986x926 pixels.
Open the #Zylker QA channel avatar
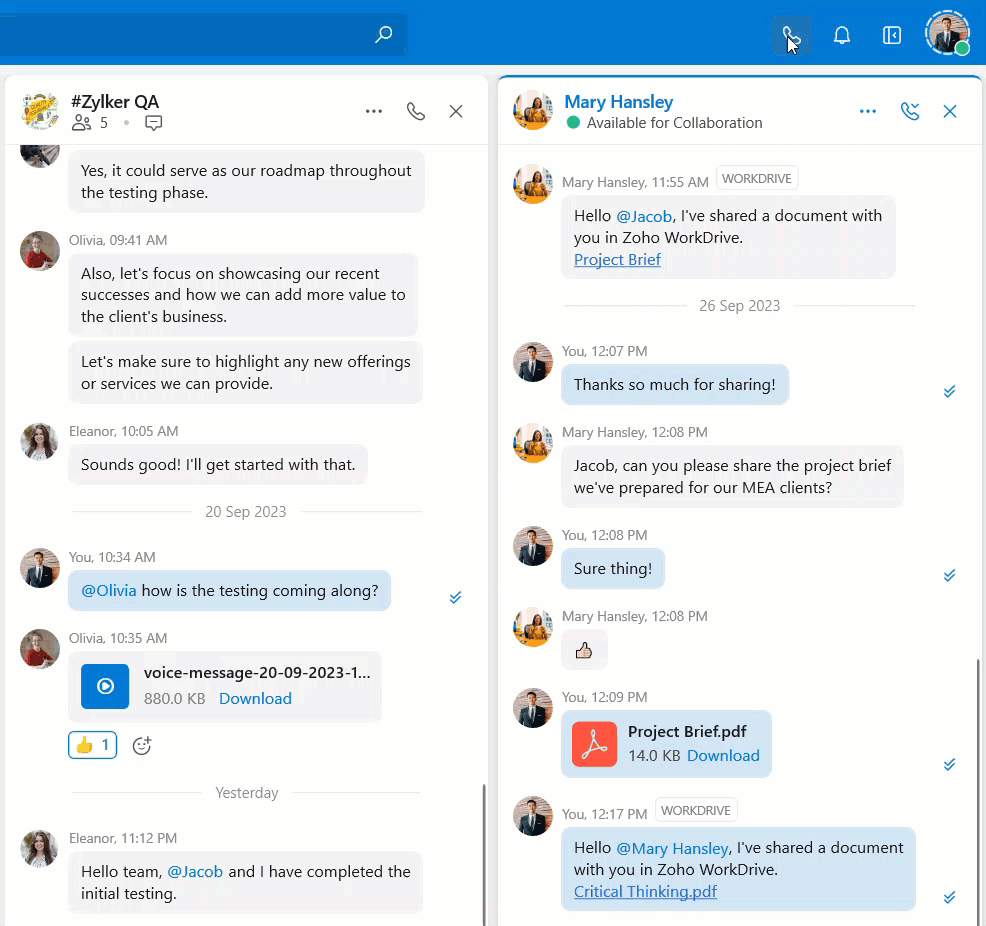(40, 110)
